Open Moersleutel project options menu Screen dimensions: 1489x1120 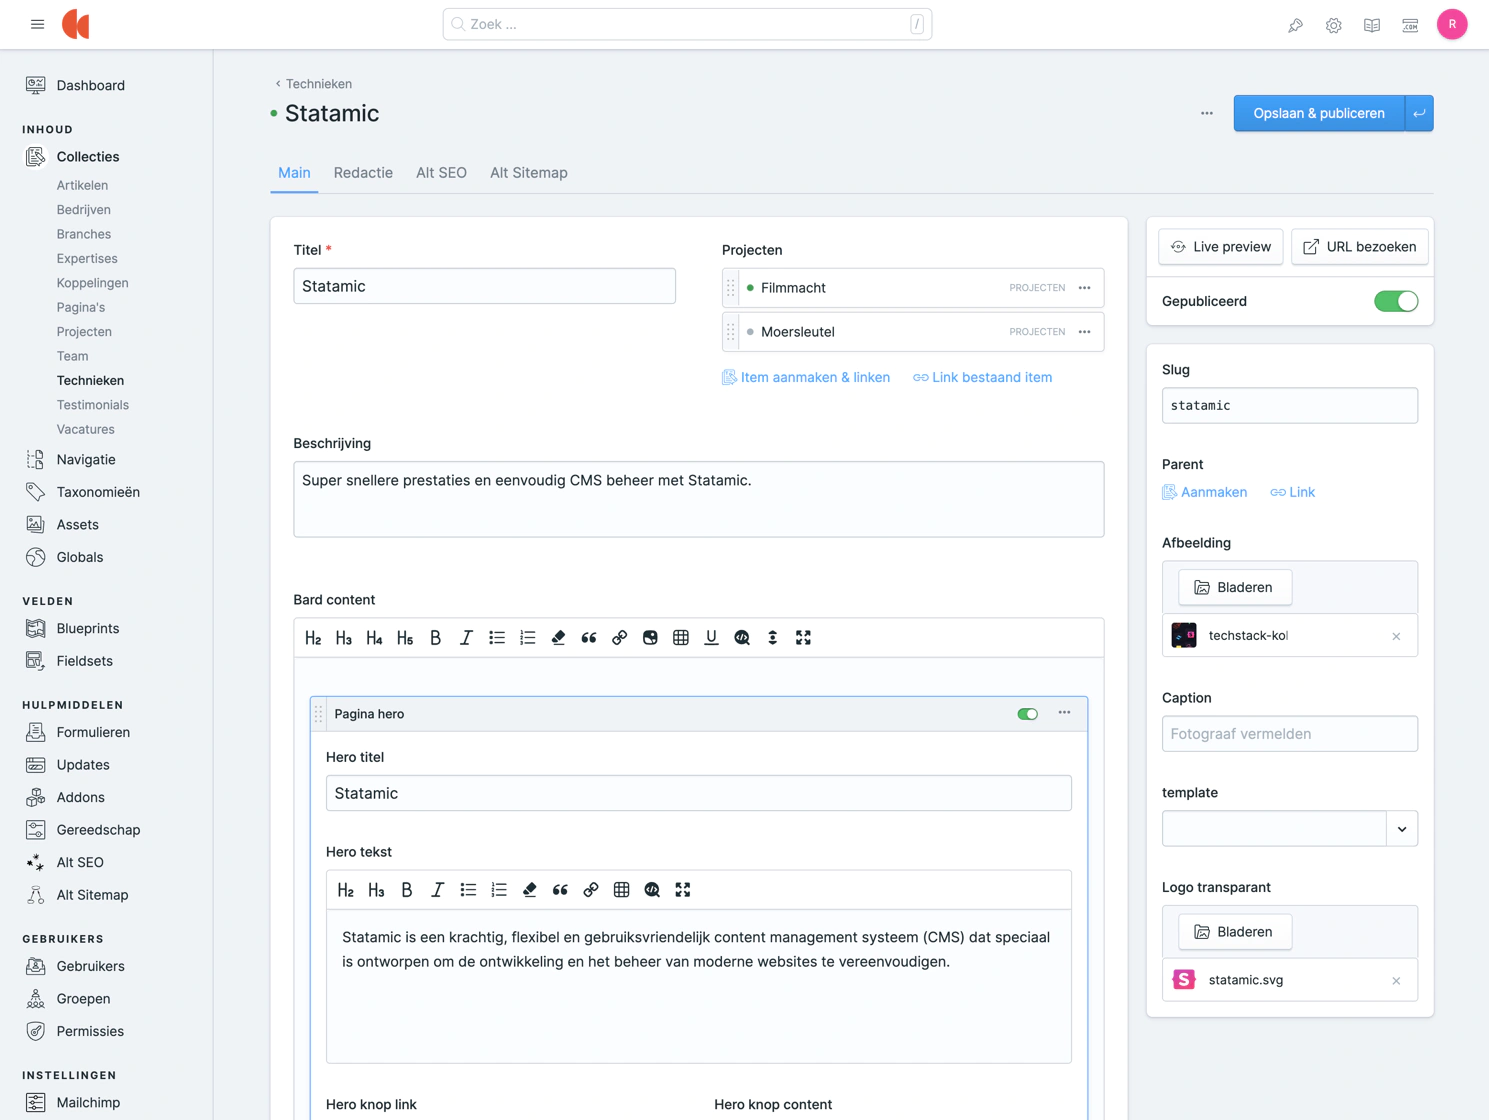[x=1084, y=332]
